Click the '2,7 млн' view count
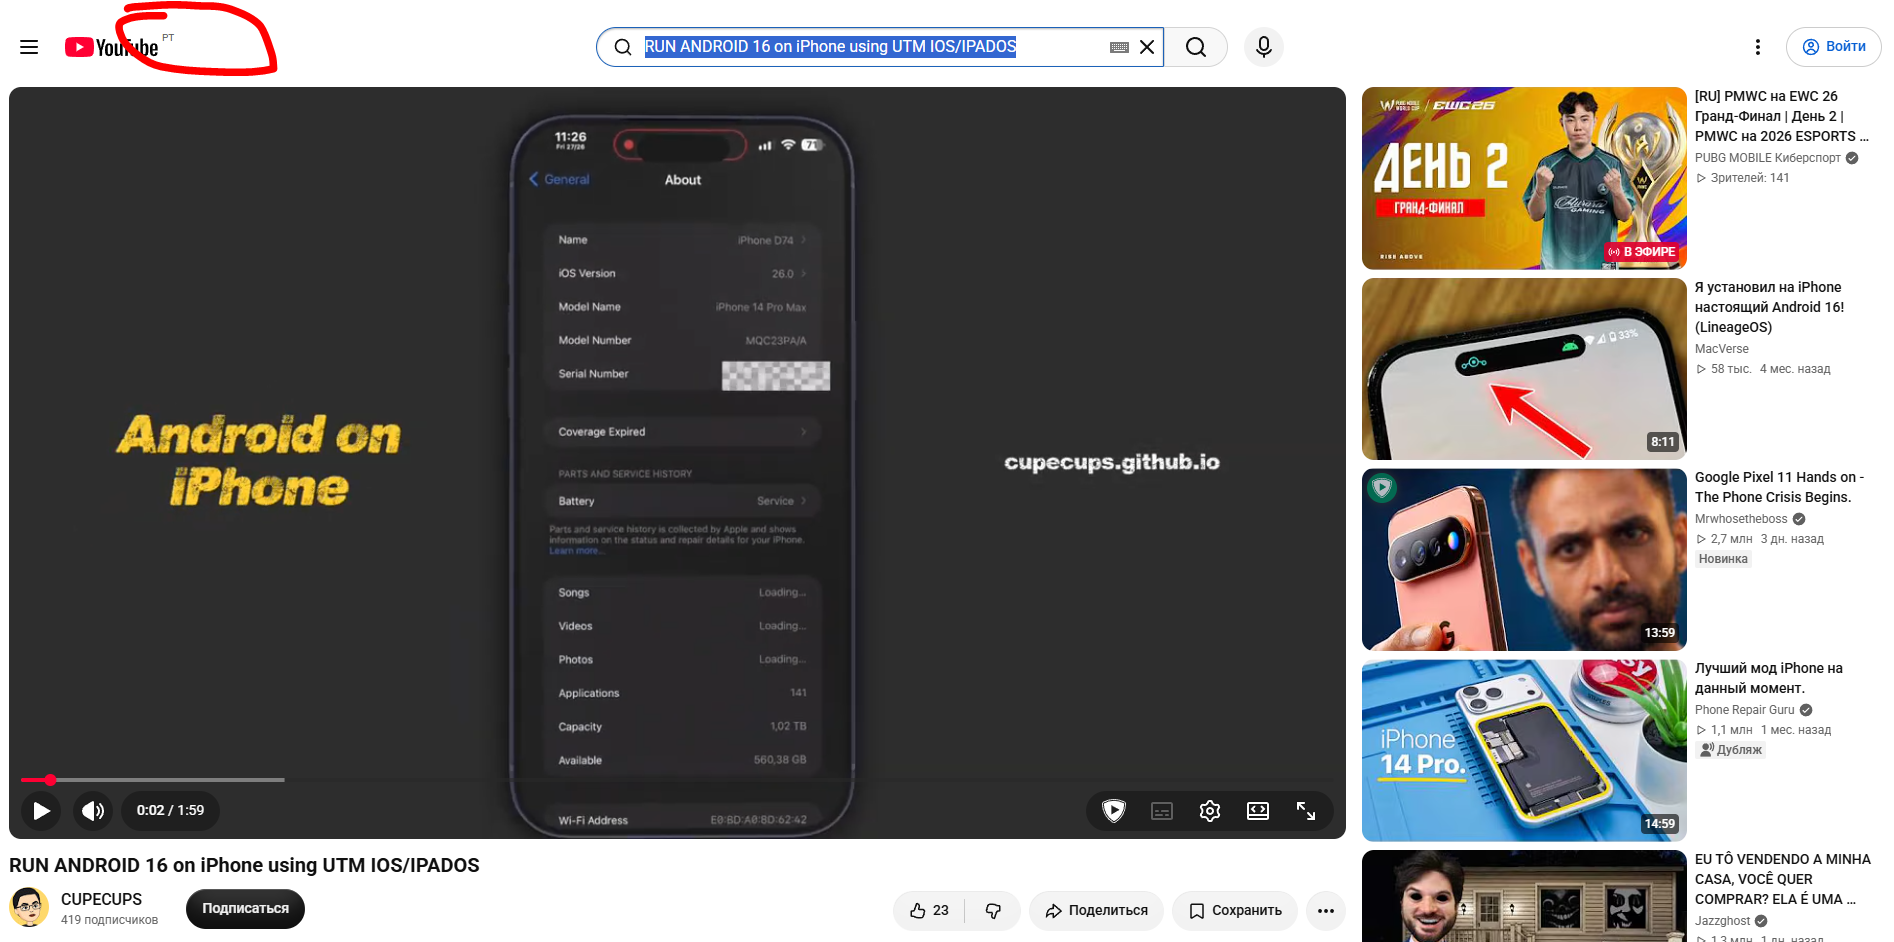The height and width of the screenshot is (942, 1894). pos(1732,539)
